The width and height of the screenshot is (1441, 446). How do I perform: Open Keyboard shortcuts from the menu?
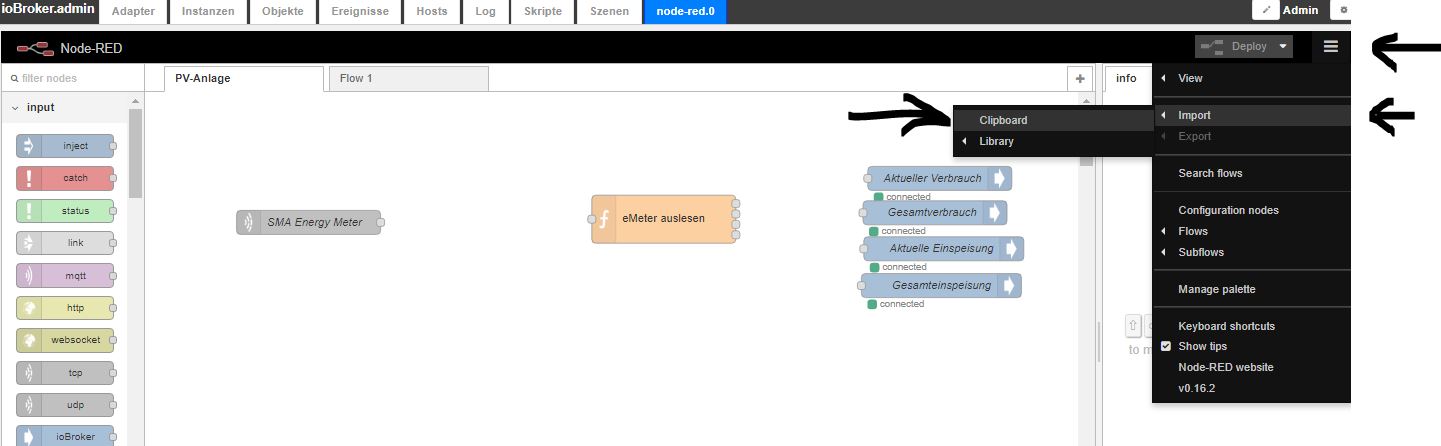coord(1251,326)
